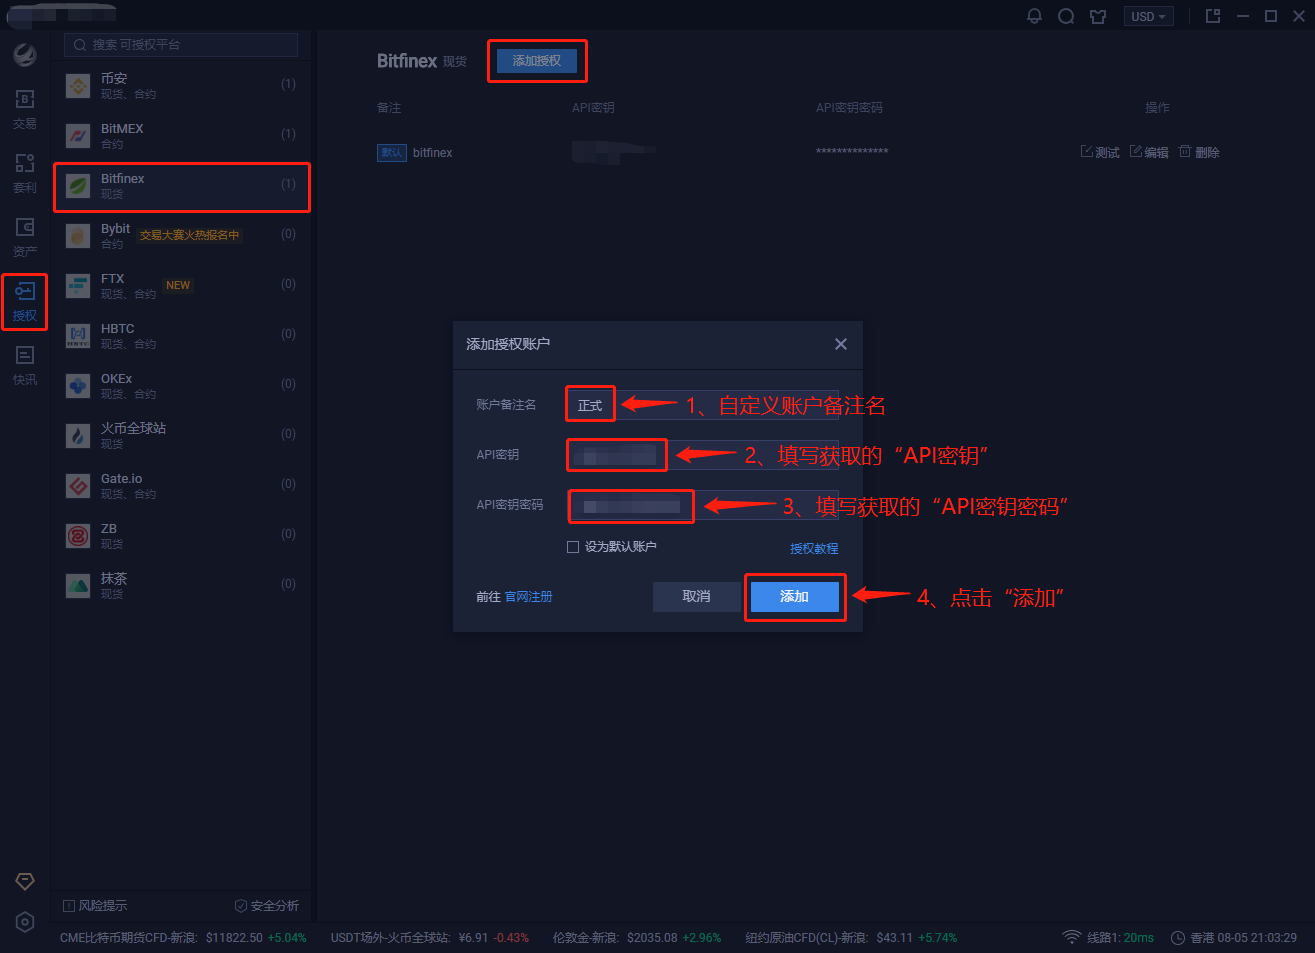Click Bybit 交易大赛火热报名中 promo tag
The height and width of the screenshot is (953, 1315).
point(189,235)
